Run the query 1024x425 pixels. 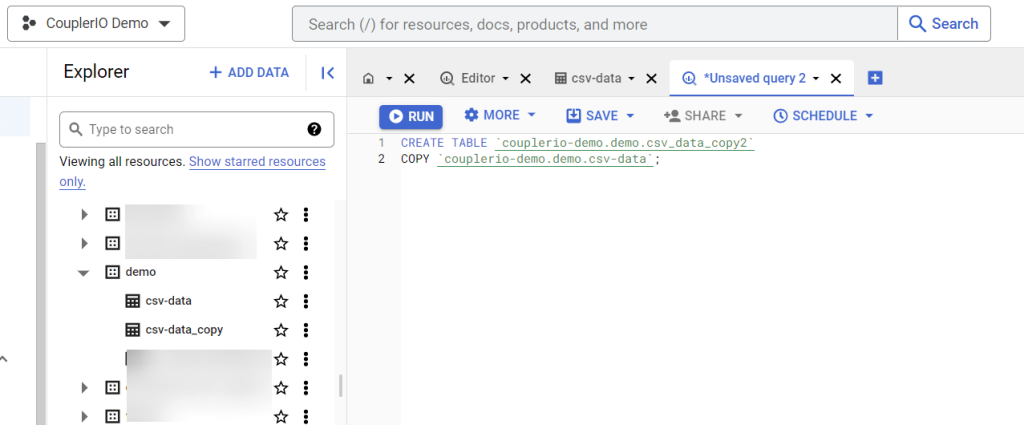[411, 116]
